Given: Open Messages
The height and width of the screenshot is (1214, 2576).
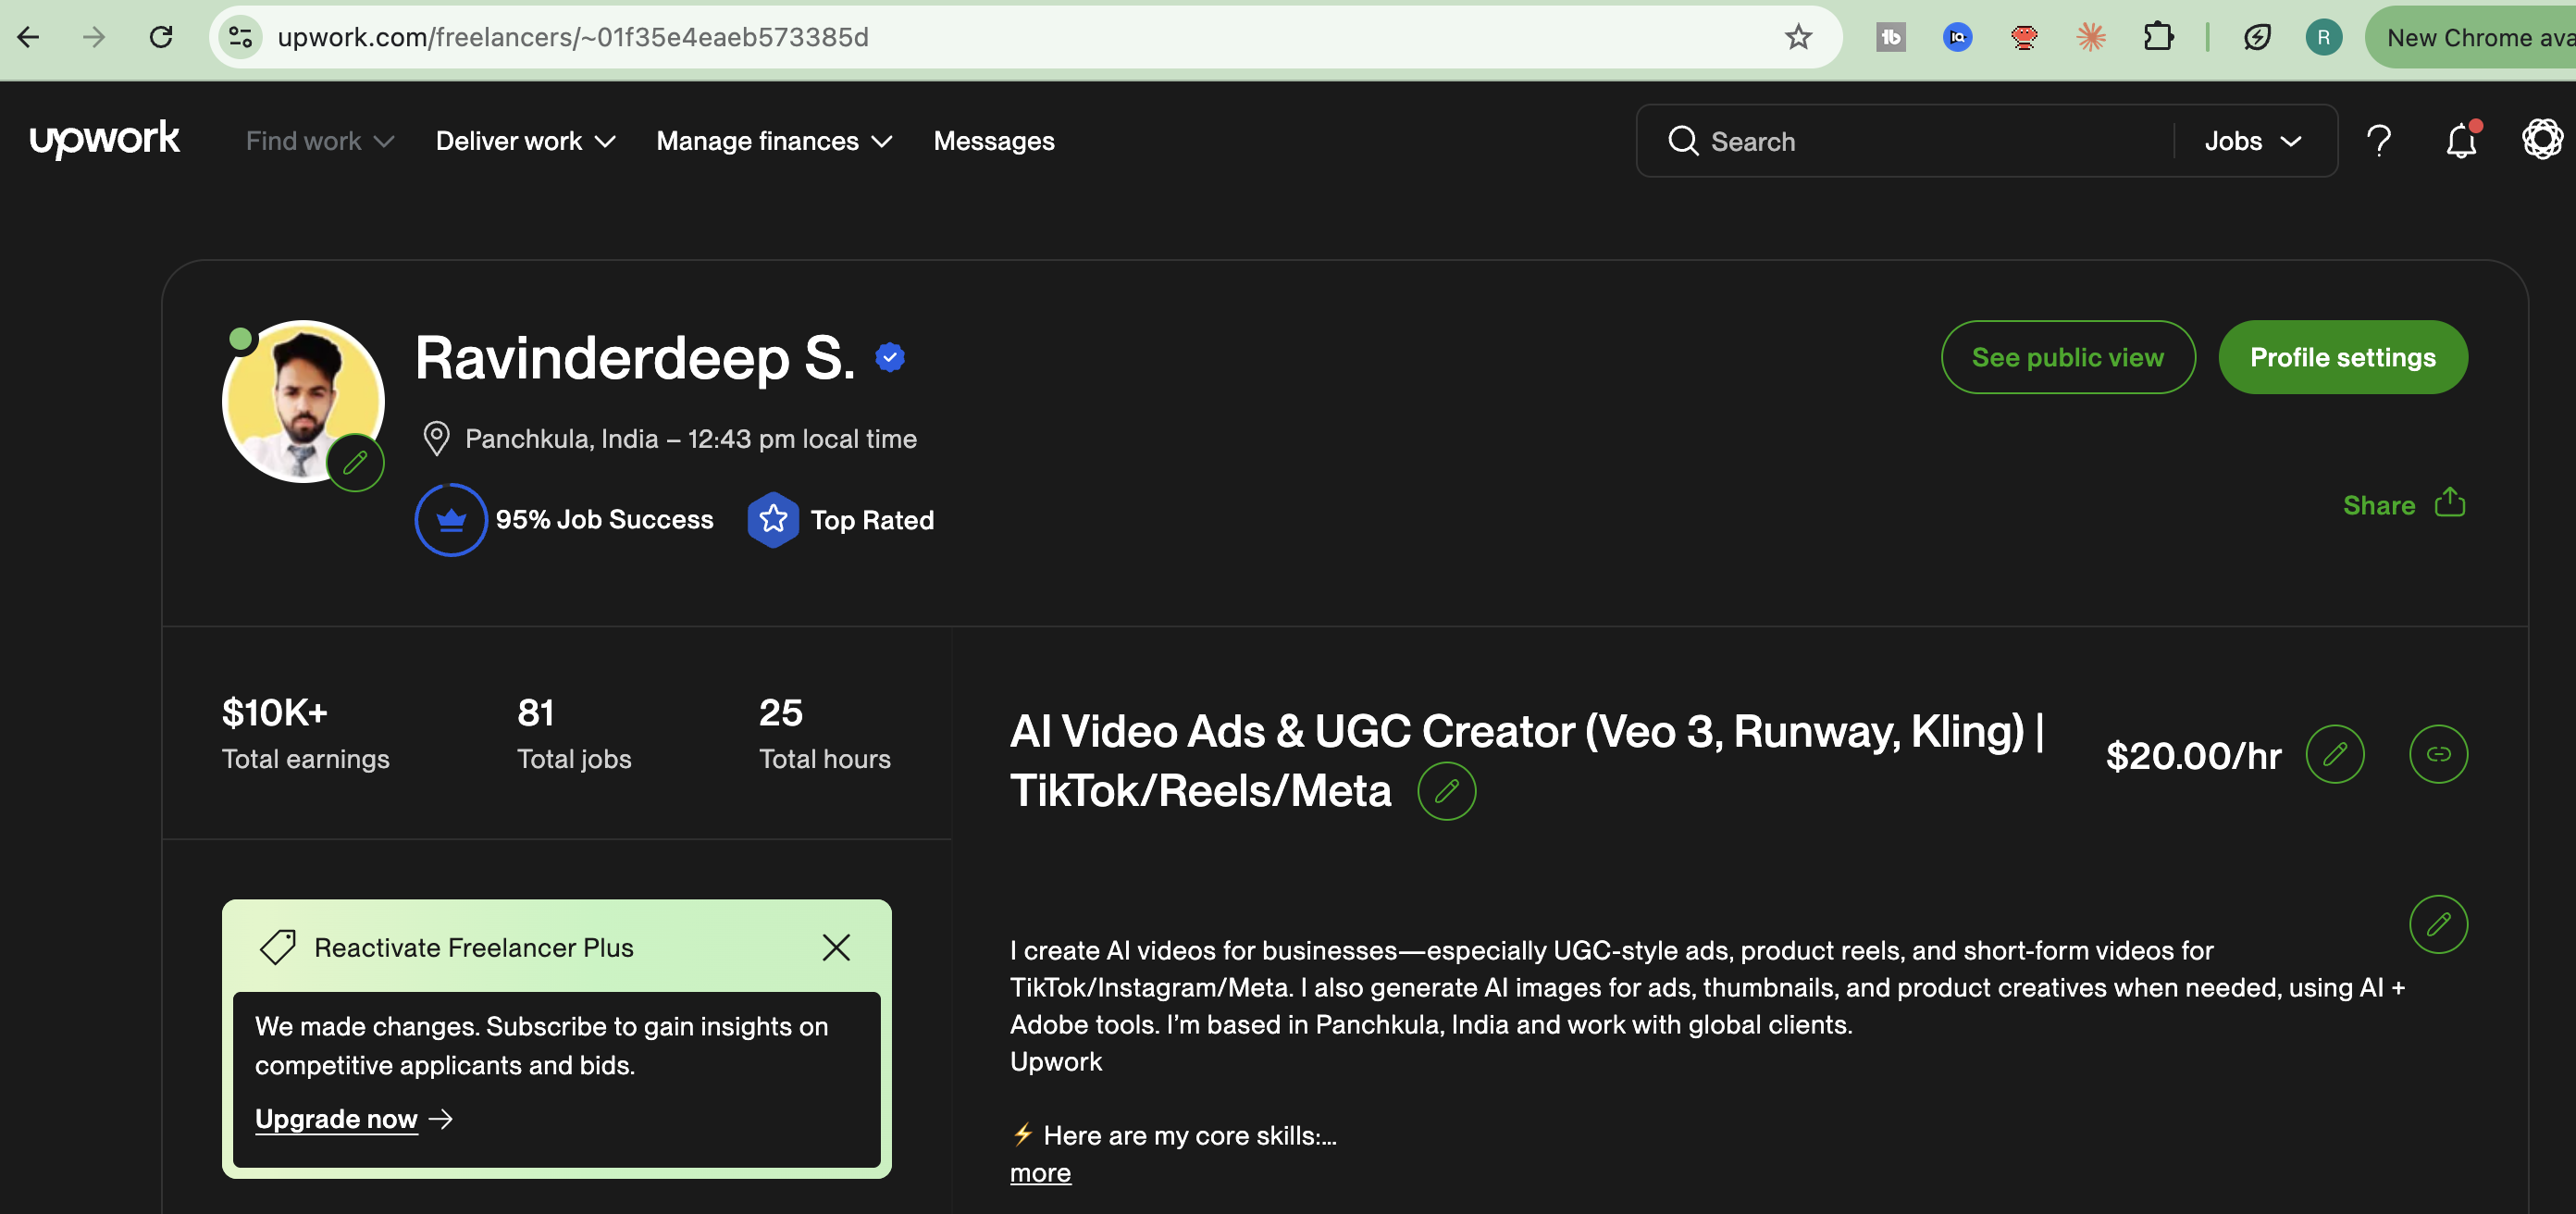Looking at the screenshot, I should 994,141.
